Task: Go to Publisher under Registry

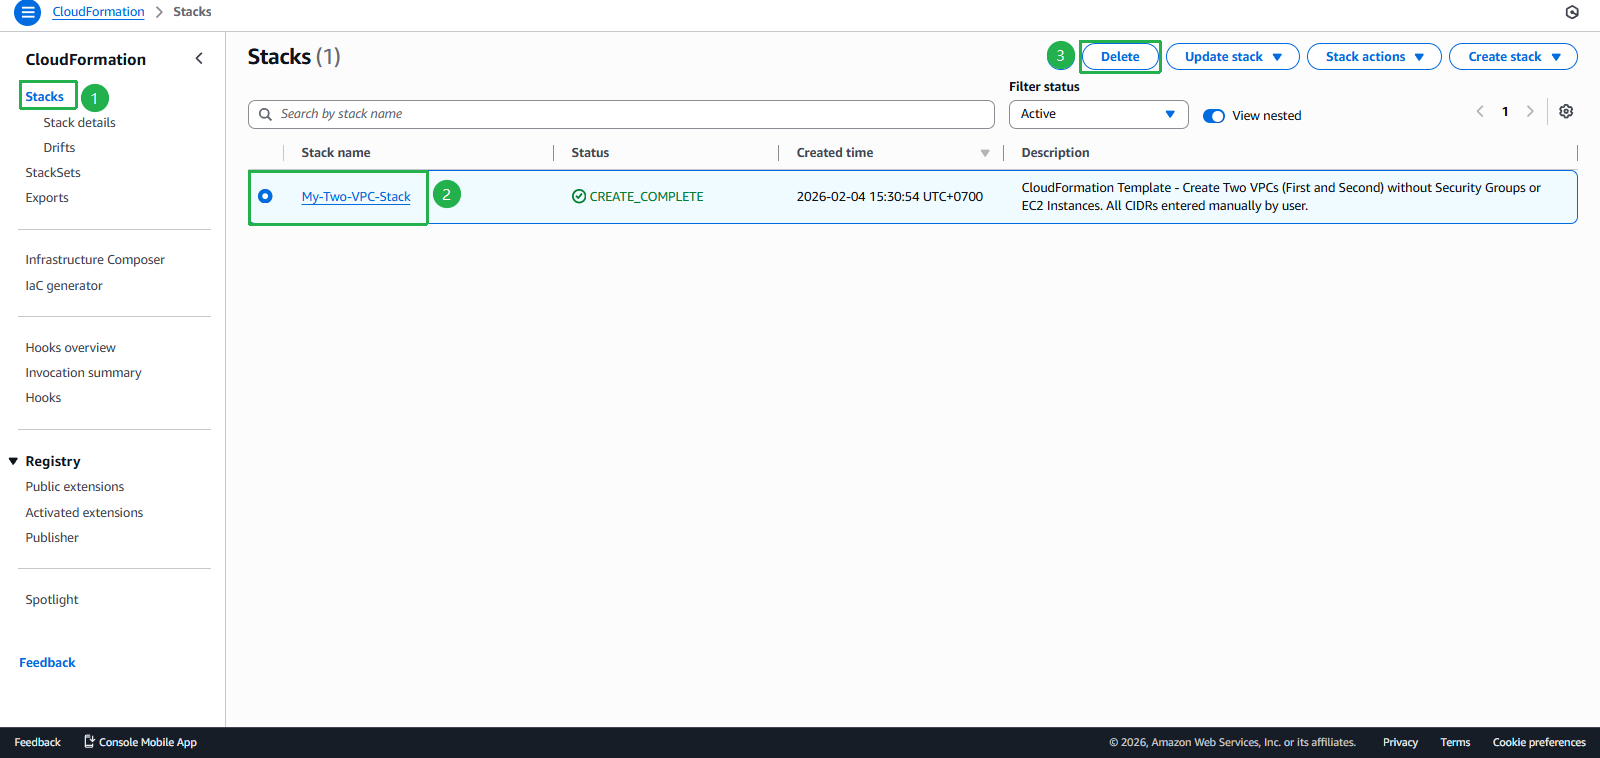Action: 52,537
